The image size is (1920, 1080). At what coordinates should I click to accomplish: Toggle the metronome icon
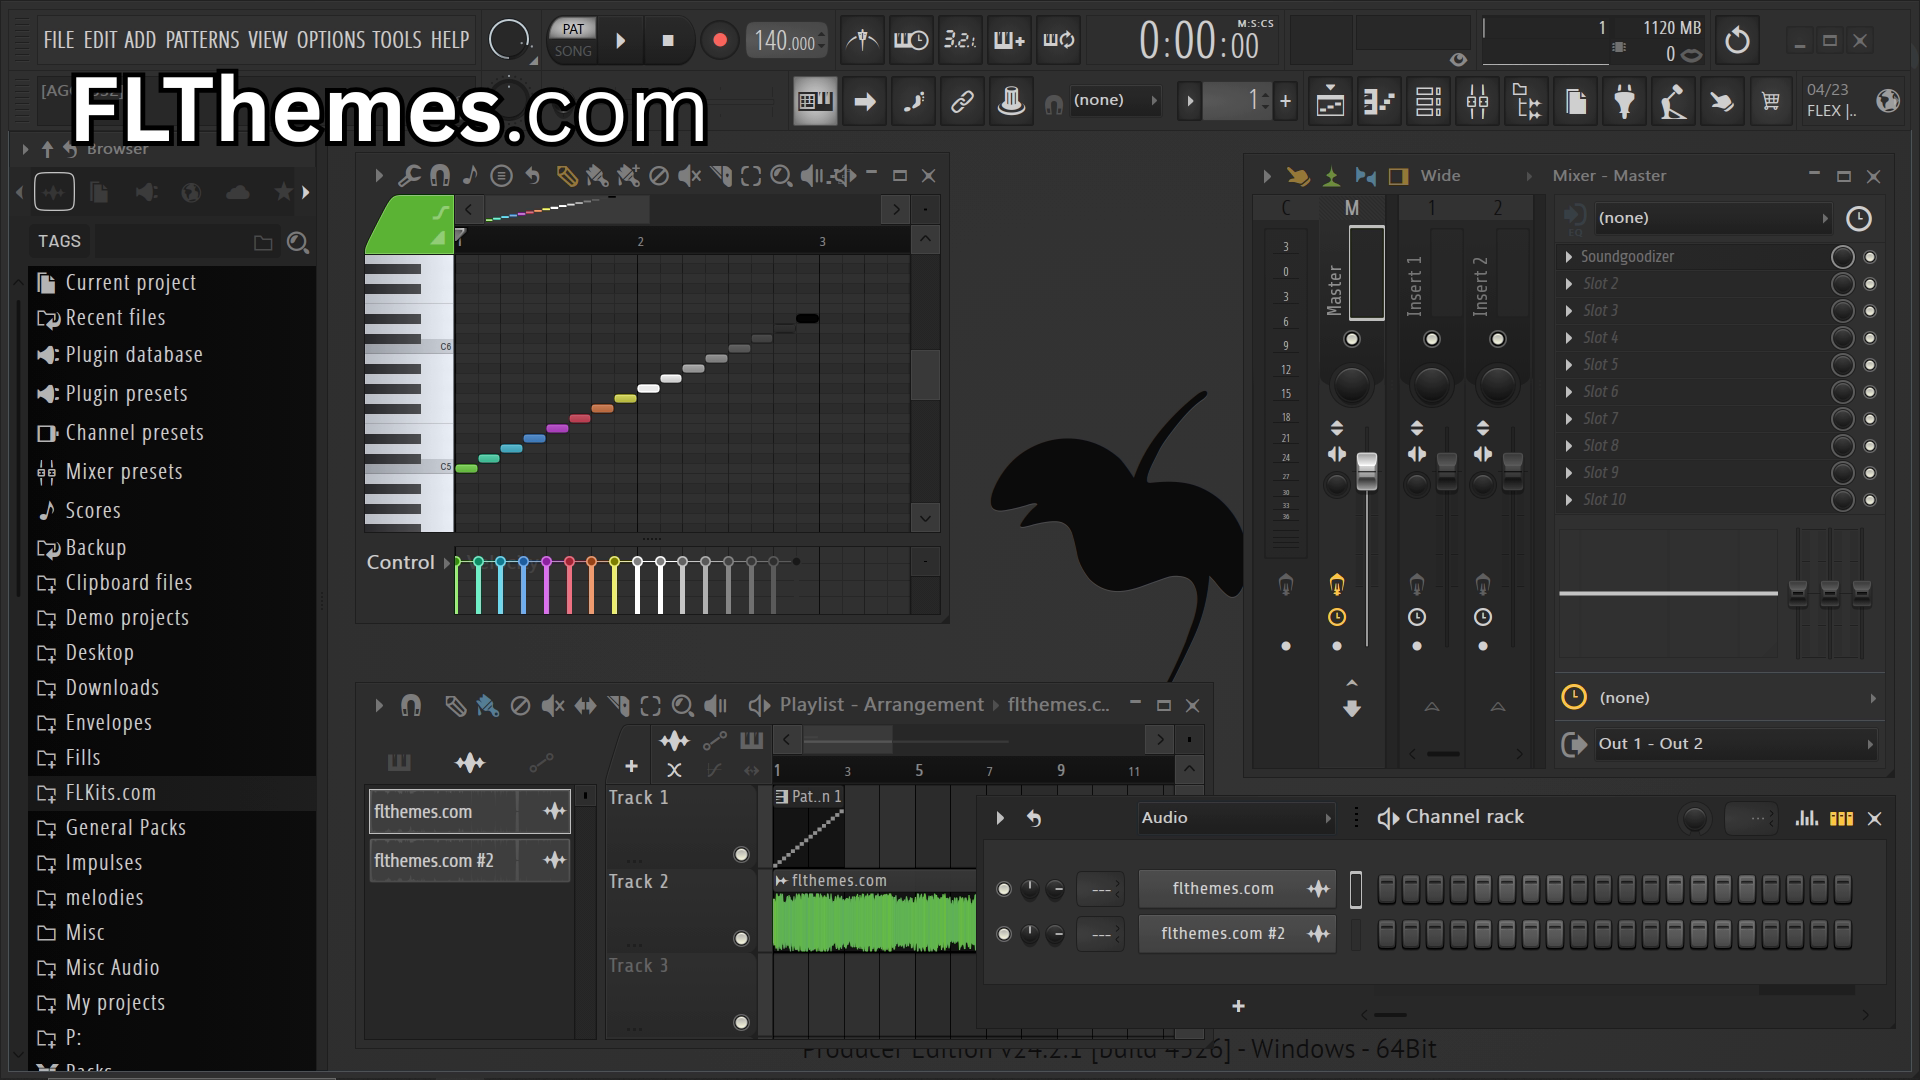[x=862, y=40]
